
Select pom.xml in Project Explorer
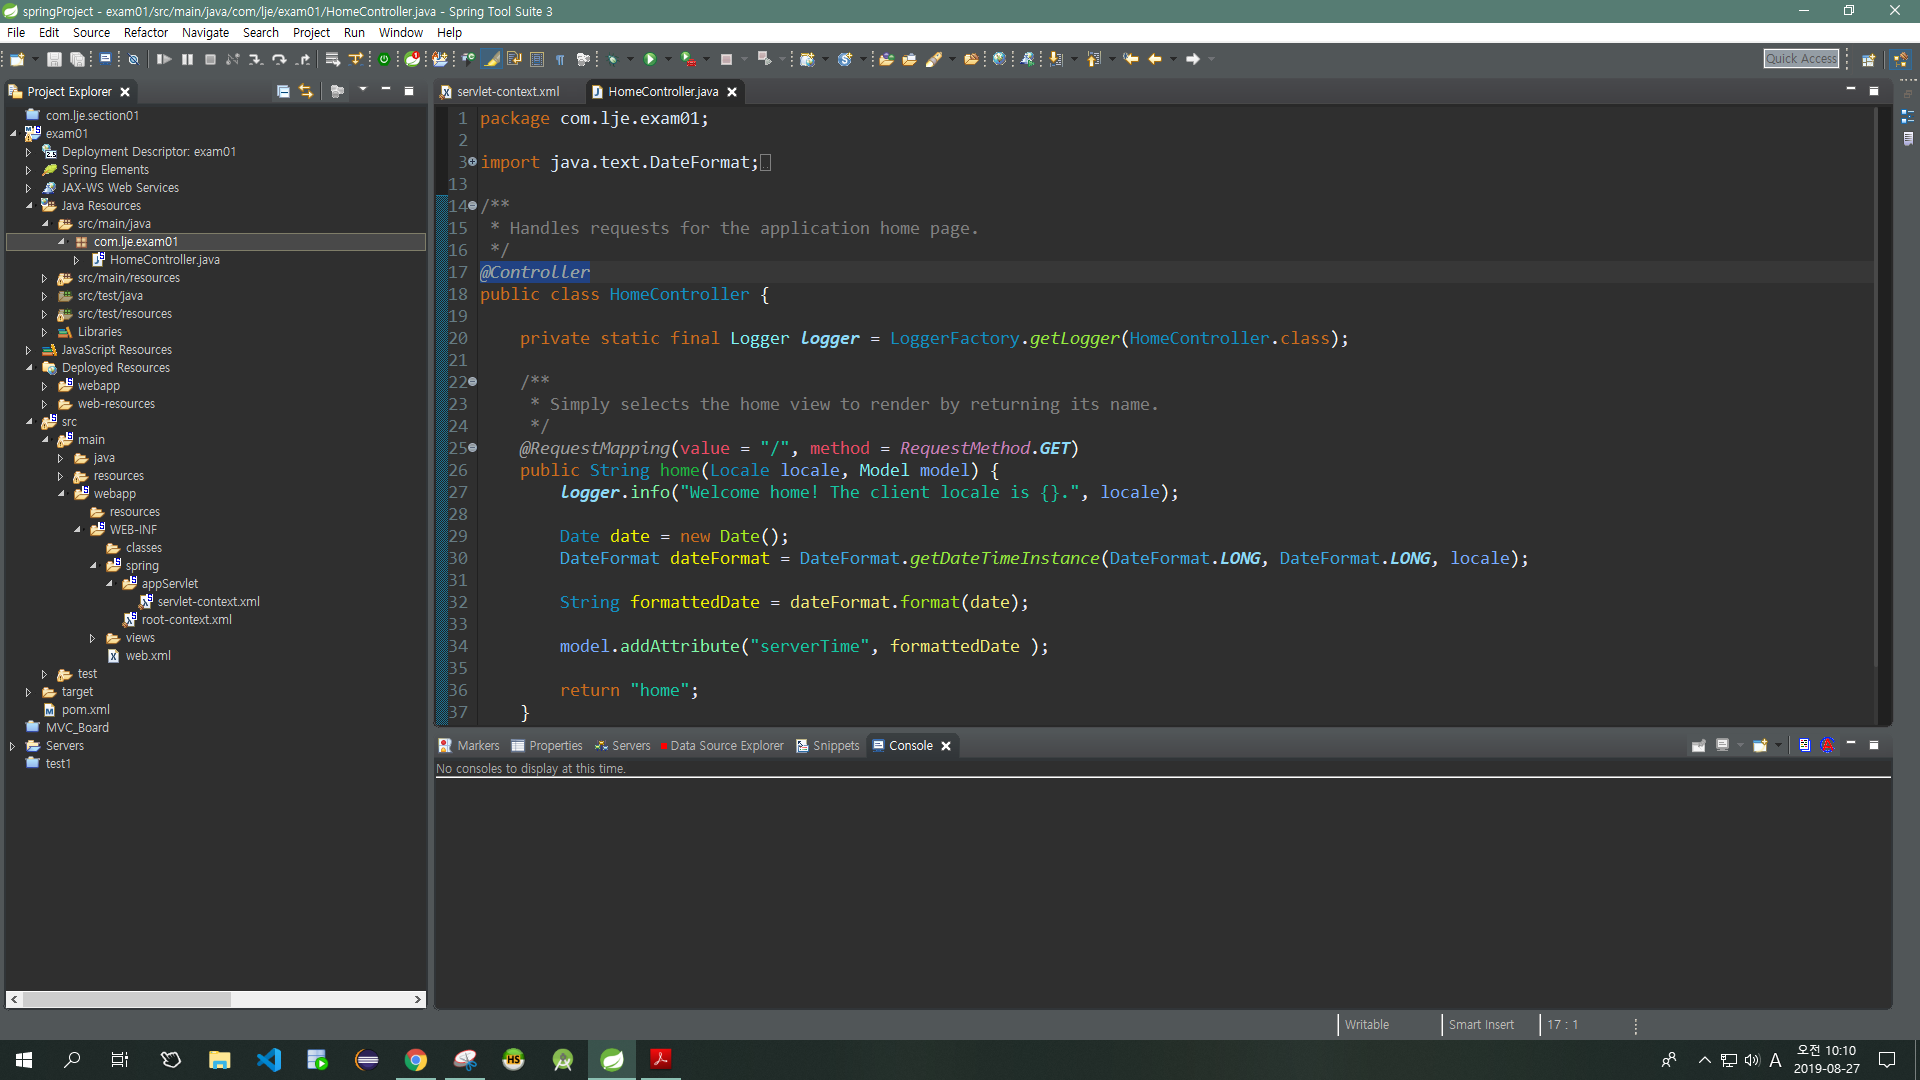coord(85,710)
